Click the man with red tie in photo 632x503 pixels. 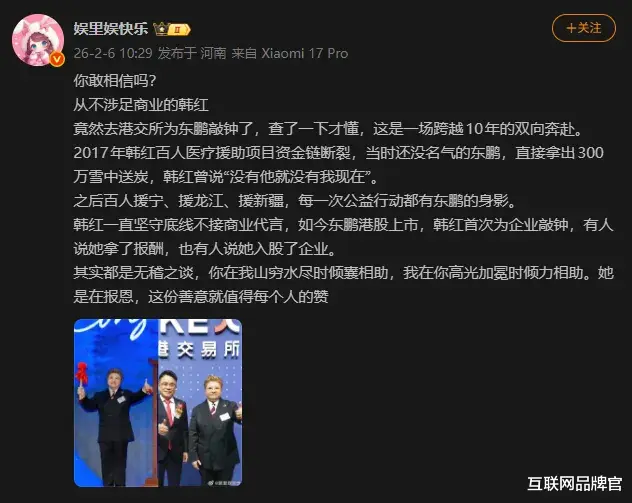(172, 427)
